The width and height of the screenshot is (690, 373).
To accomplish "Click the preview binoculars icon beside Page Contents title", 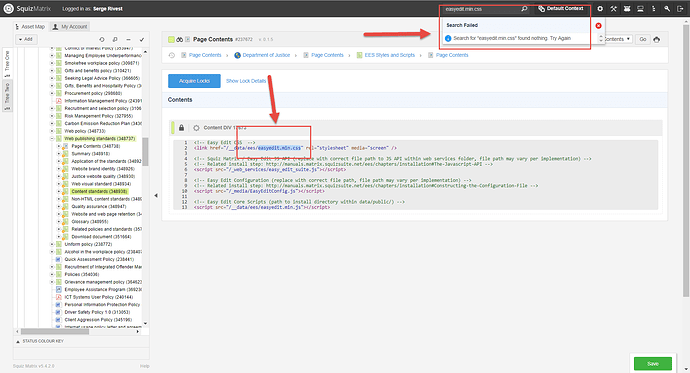I will 180,40.
